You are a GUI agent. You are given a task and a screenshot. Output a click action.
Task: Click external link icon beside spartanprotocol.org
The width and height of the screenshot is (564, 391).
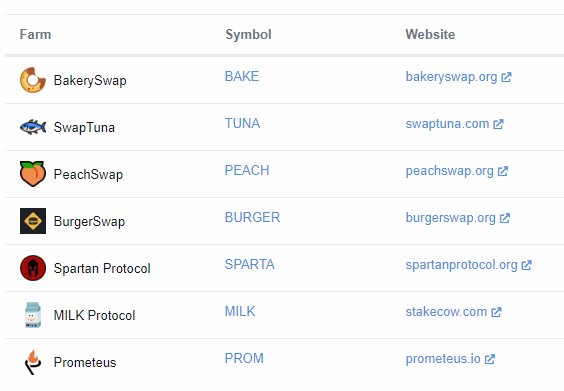click(x=527, y=265)
